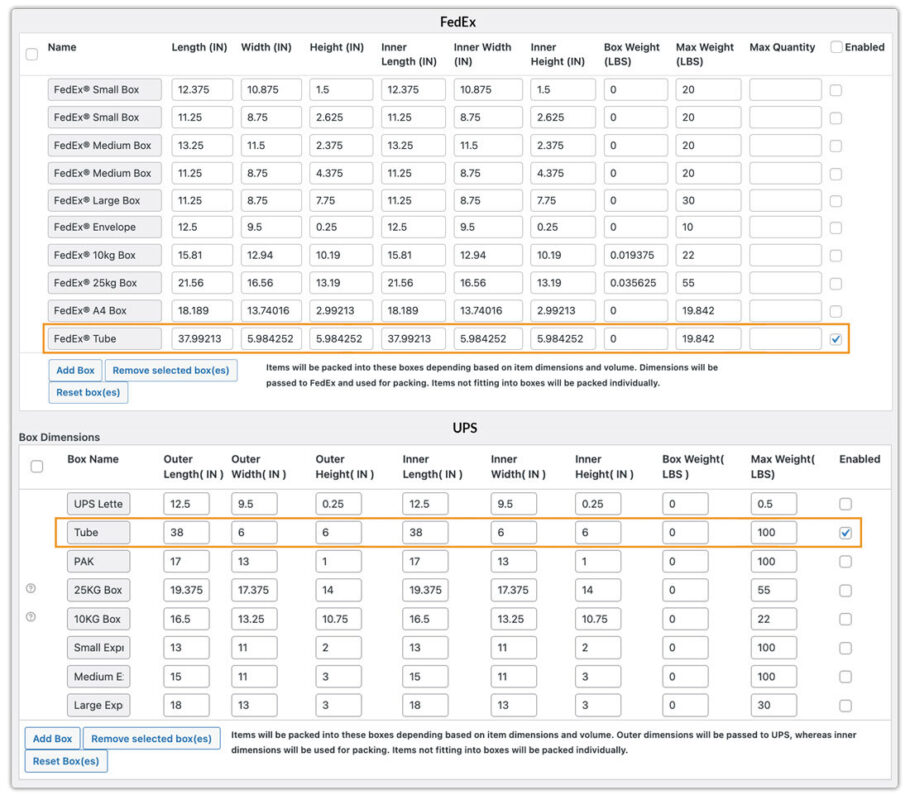910x800 pixels.
Task: Enable the UPS Letter row
Action: tap(846, 504)
